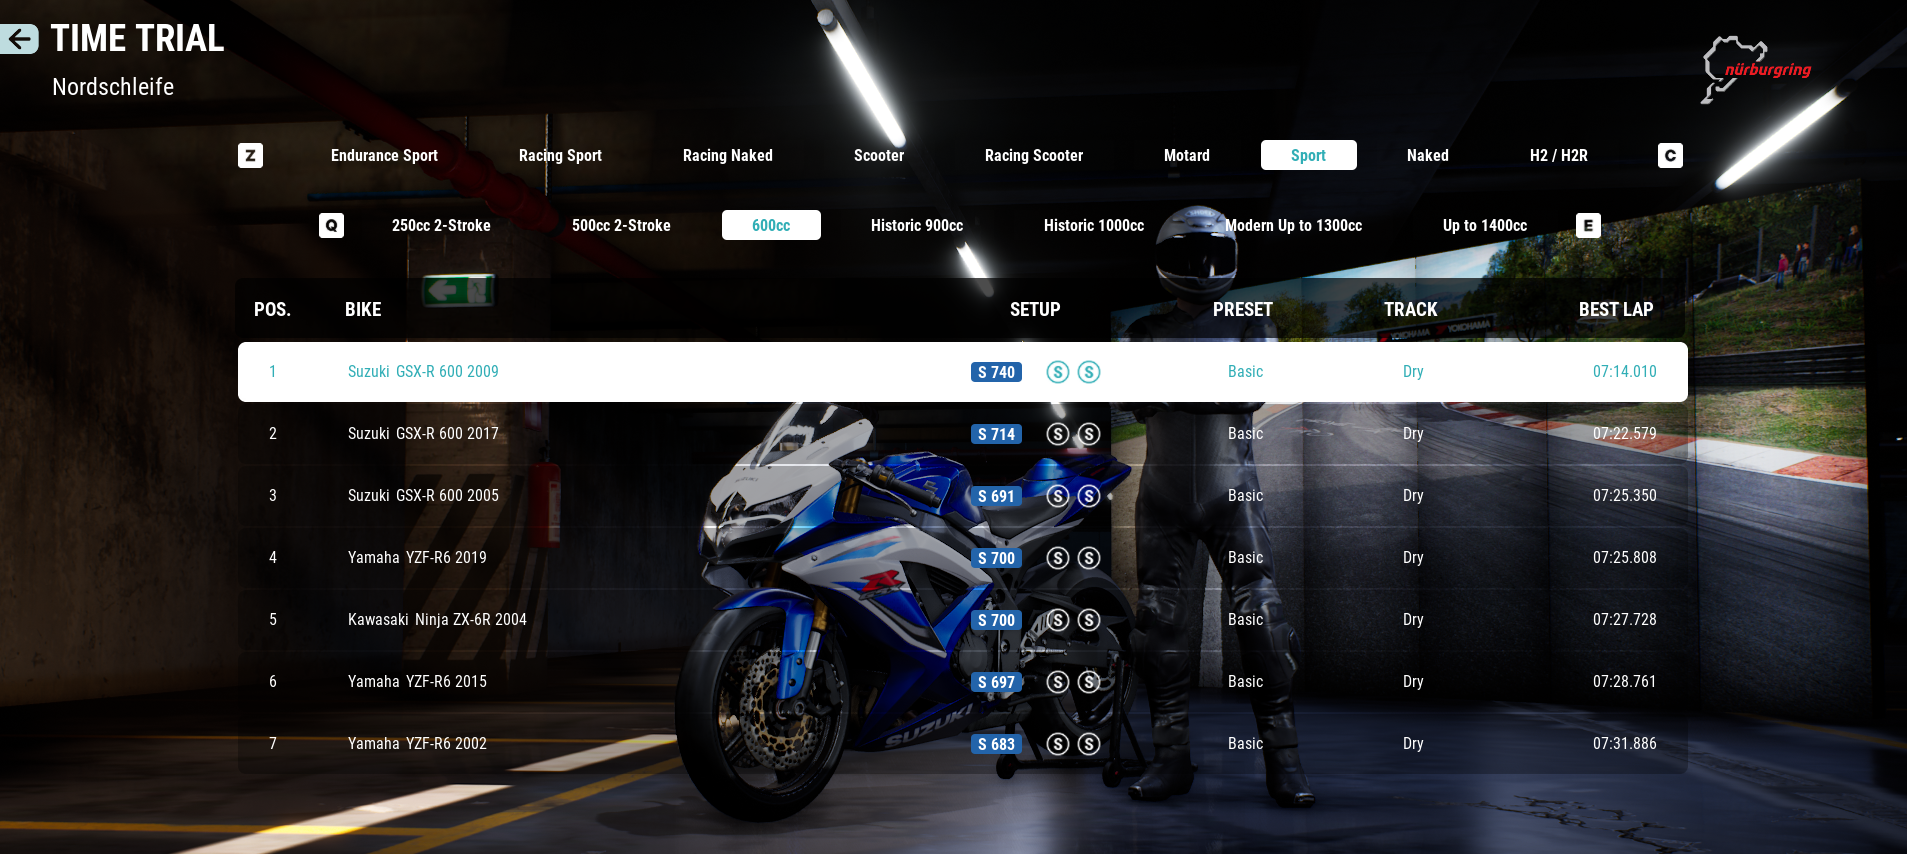
Task: Select the Scooter category tab
Action: coord(879,155)
